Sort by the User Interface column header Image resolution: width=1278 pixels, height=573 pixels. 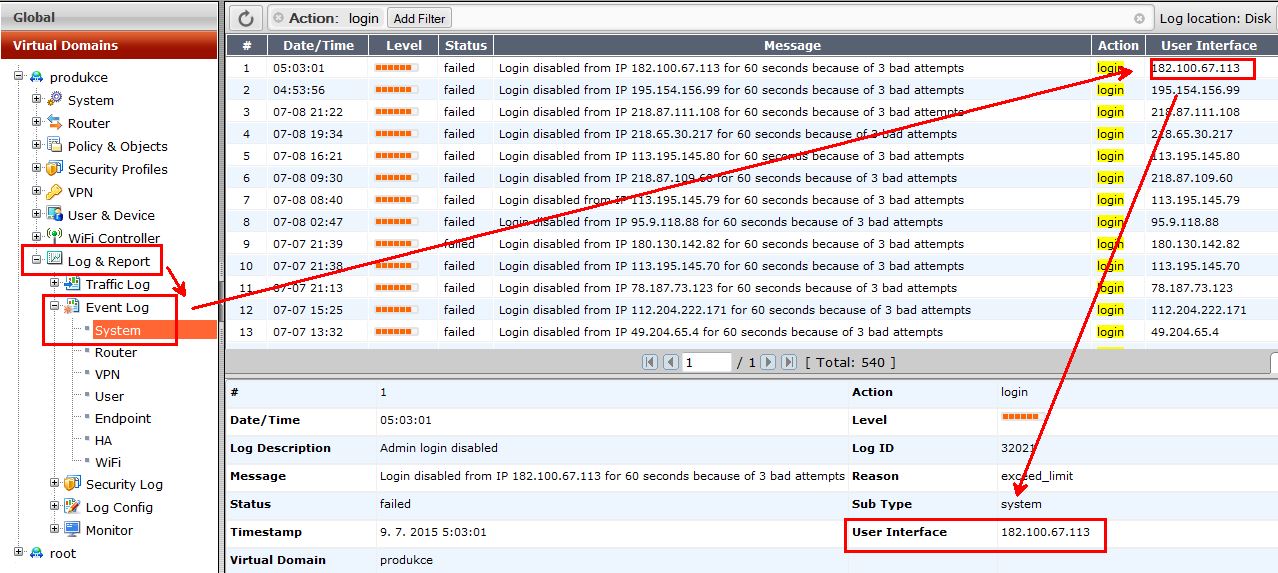tap(1208, 45)
